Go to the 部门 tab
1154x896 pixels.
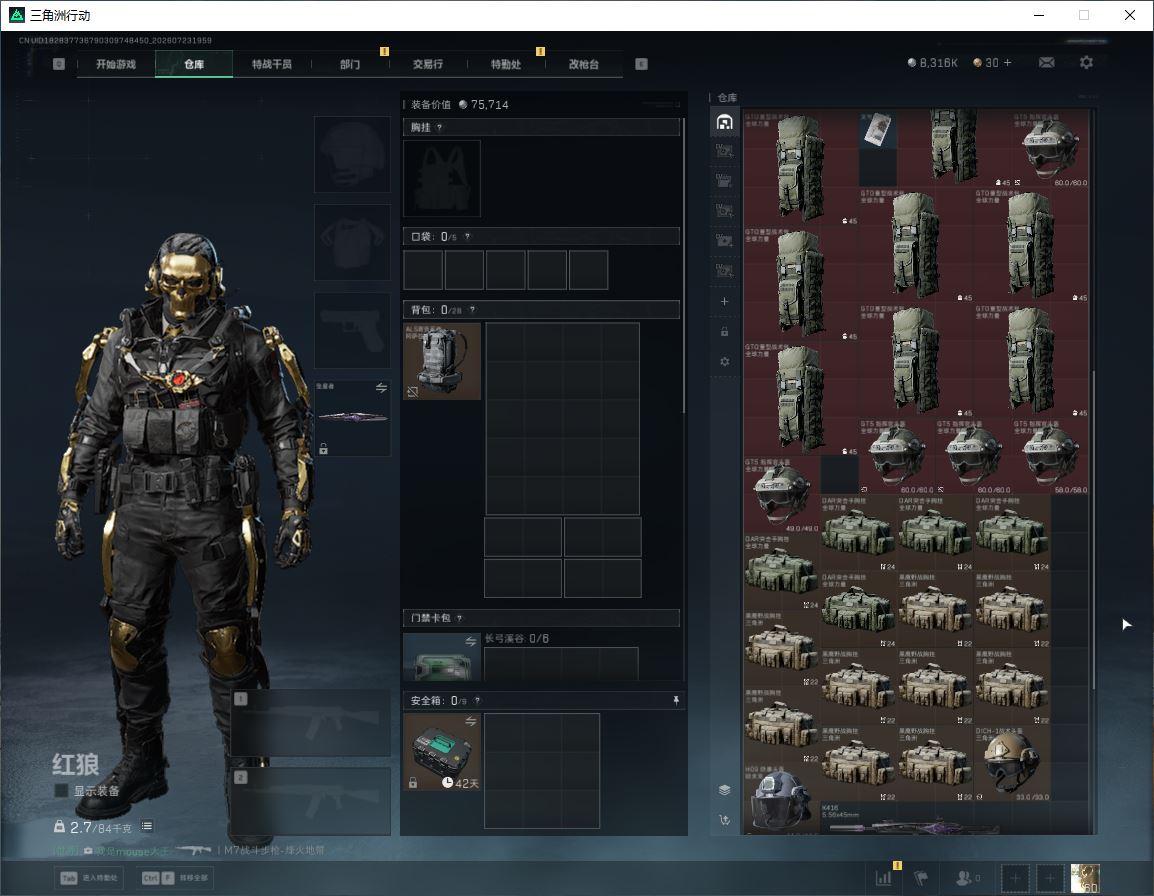350,64
